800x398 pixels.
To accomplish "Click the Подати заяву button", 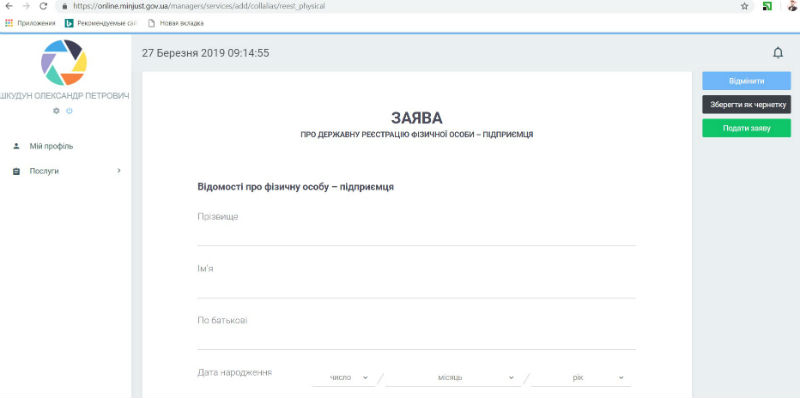I will [746, 128].
